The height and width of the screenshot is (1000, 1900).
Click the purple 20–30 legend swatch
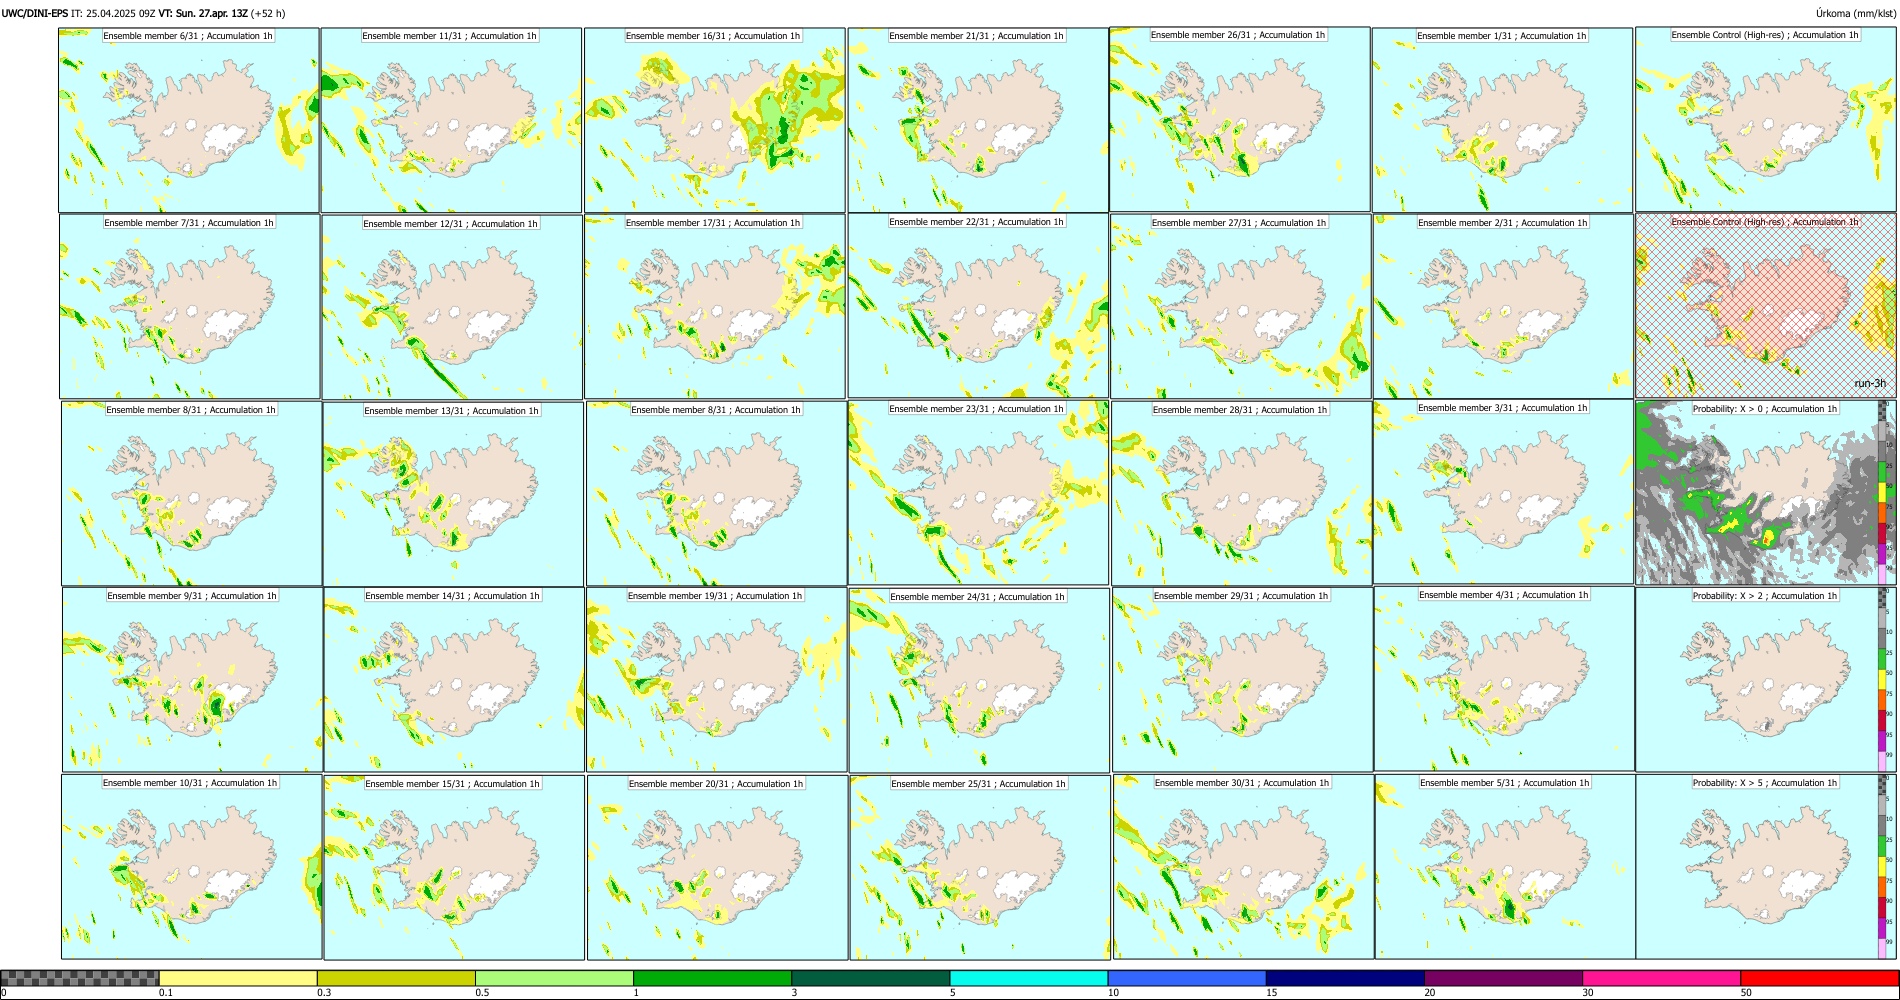[x=1503, y=978]
